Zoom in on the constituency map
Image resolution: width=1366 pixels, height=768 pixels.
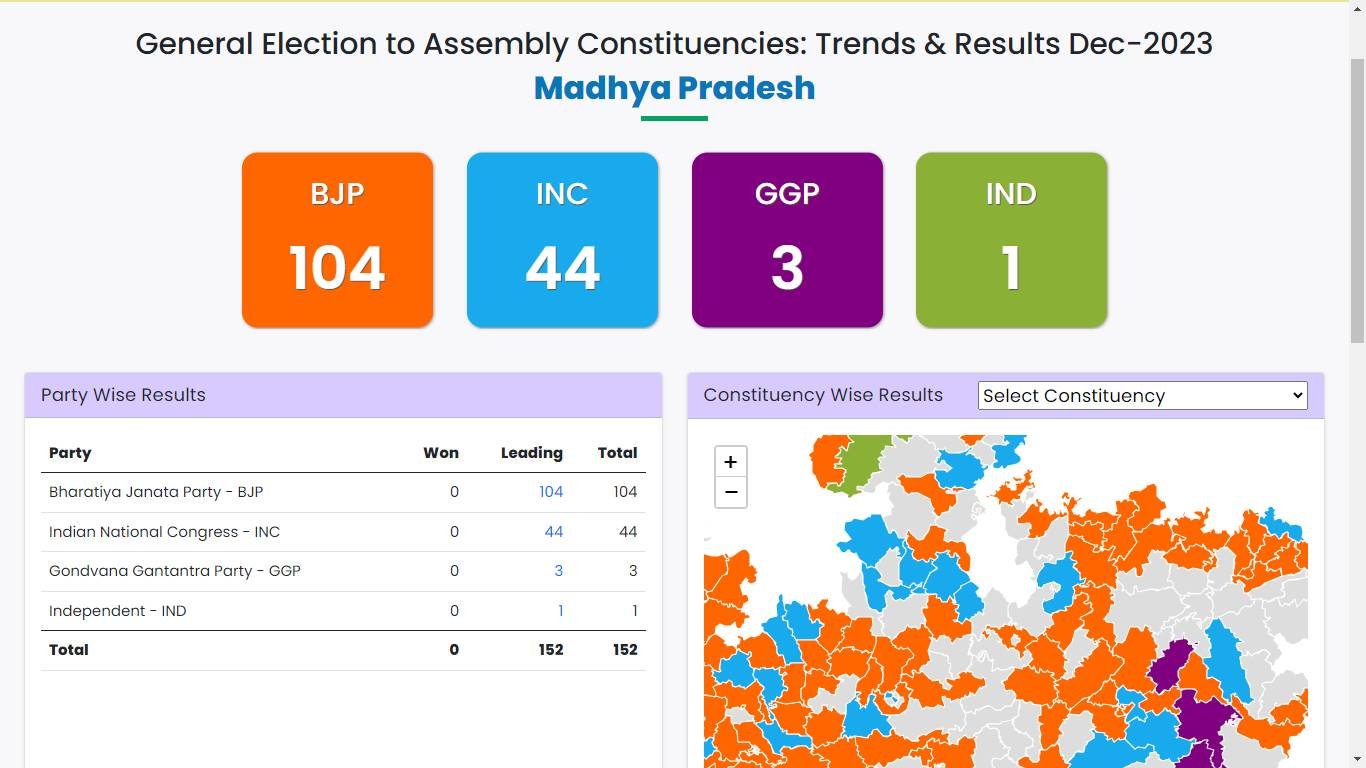click(x=730, y=462)
